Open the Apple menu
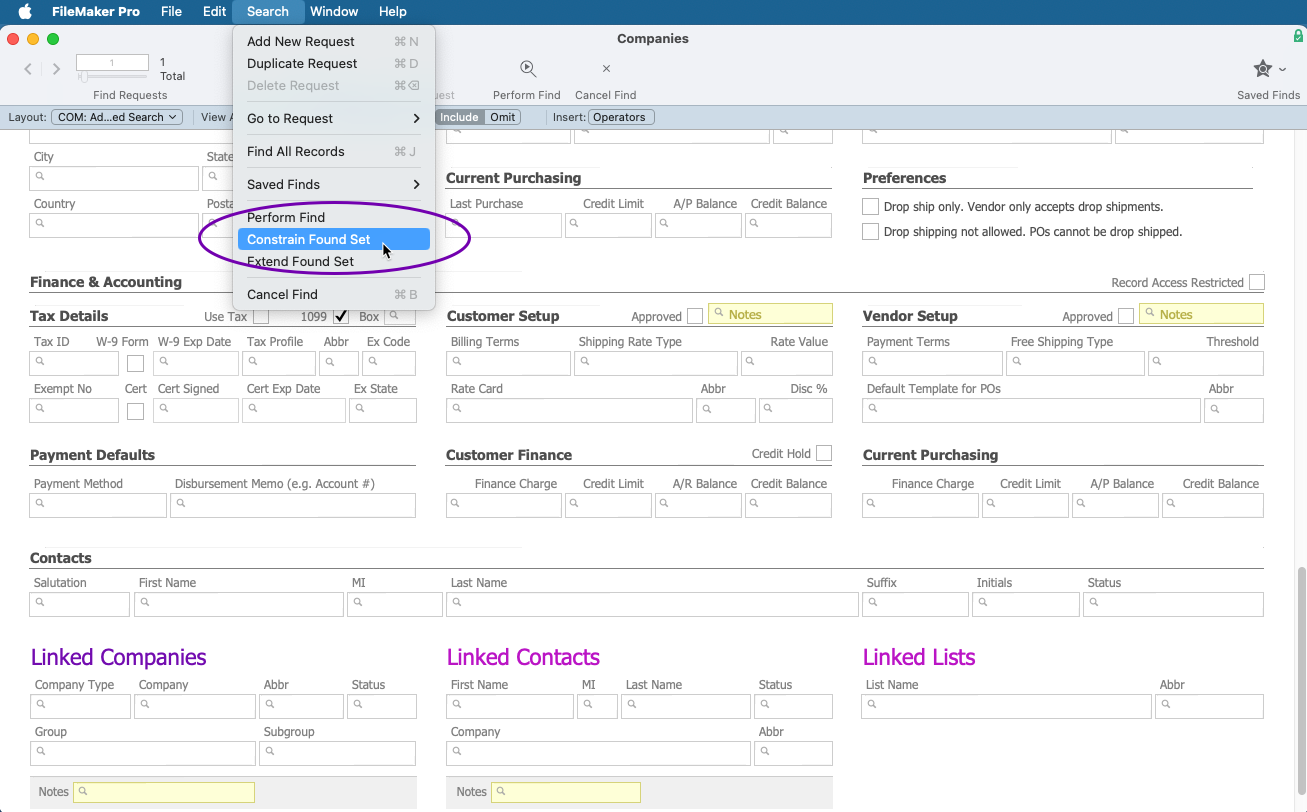Viewport: 1307px width, 812px height. (26, 12)
